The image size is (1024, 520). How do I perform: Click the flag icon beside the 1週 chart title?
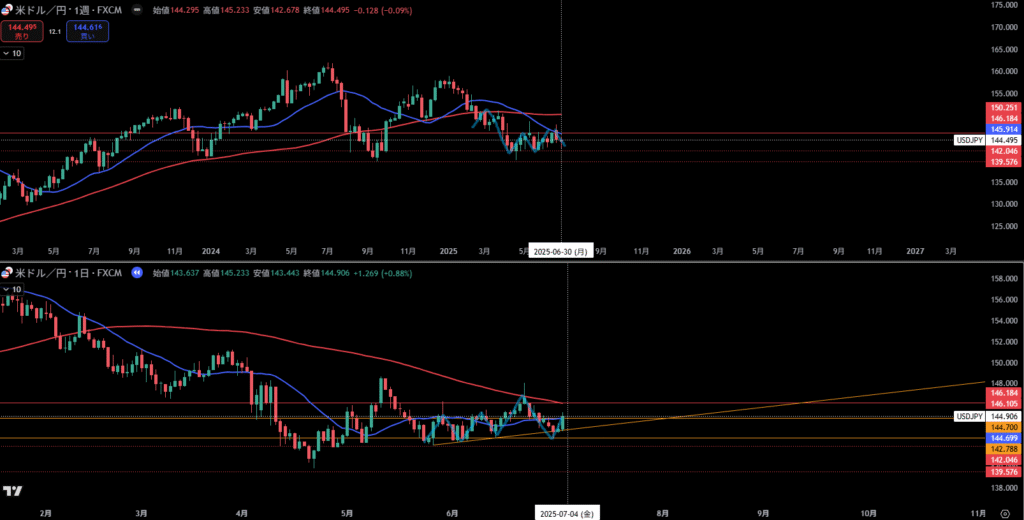[7, 11]
